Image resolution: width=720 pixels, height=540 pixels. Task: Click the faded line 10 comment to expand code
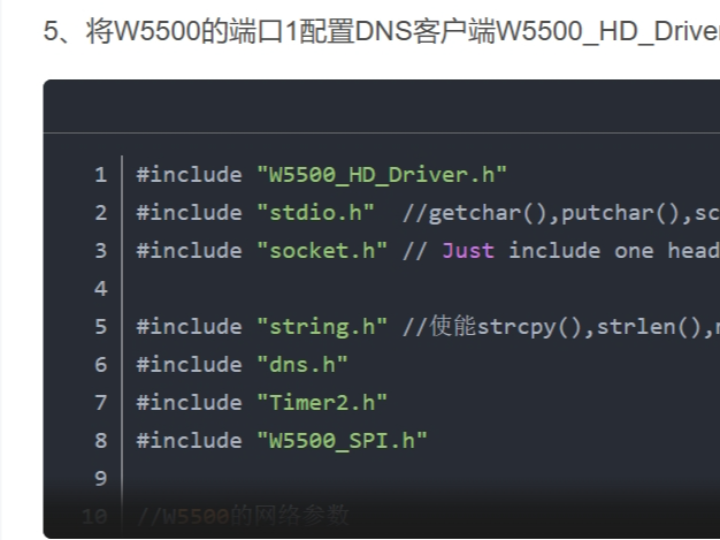click(243, 516)
